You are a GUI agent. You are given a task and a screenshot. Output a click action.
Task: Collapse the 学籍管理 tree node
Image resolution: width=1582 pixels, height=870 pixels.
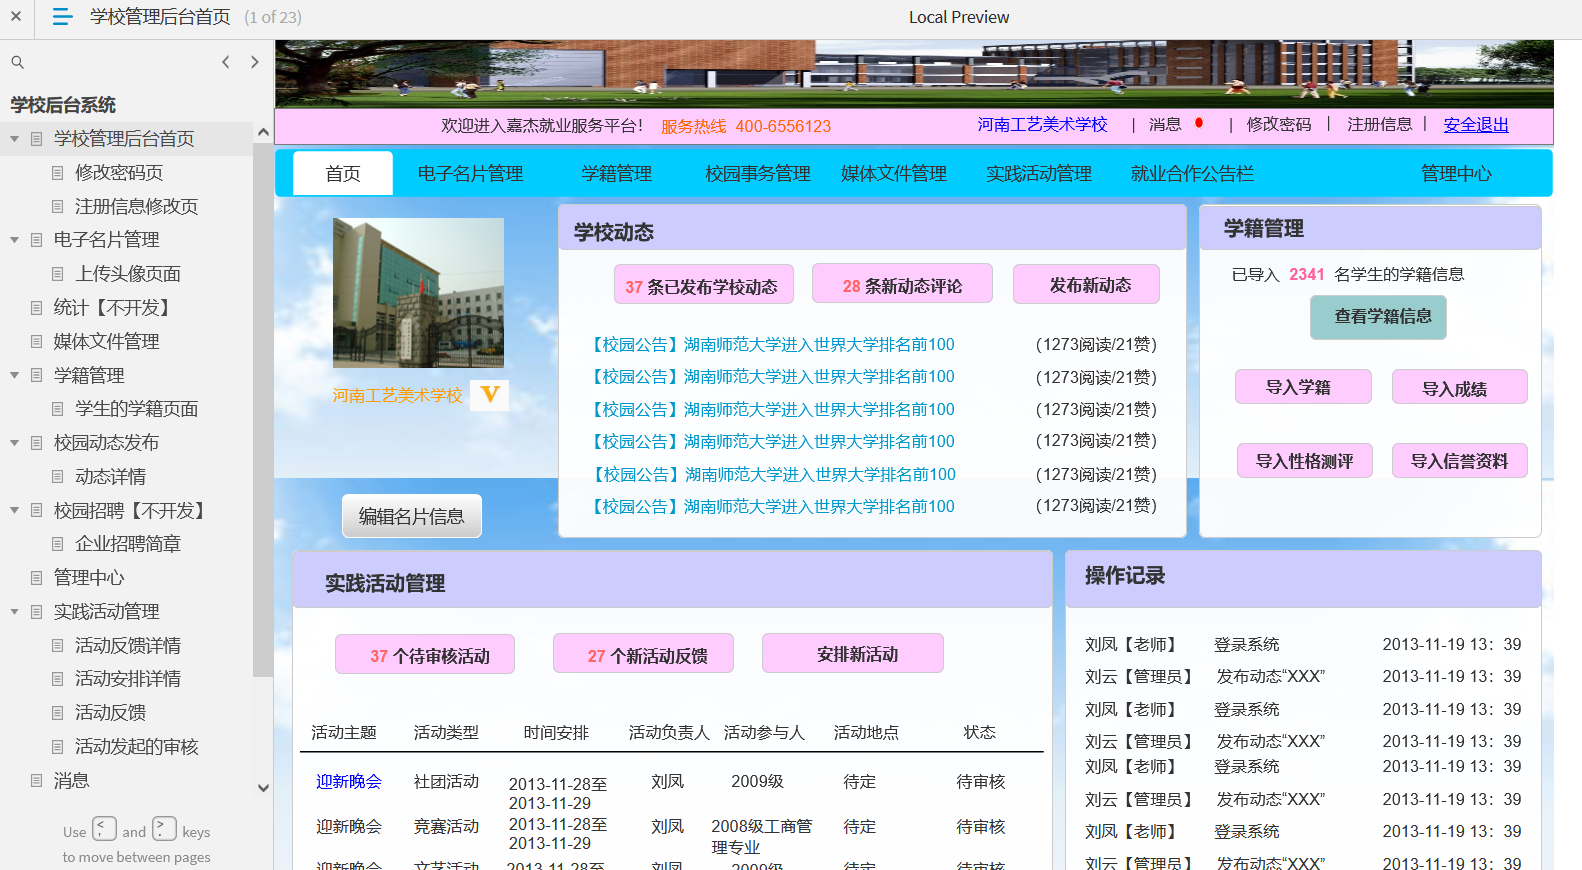click(14, 376)
